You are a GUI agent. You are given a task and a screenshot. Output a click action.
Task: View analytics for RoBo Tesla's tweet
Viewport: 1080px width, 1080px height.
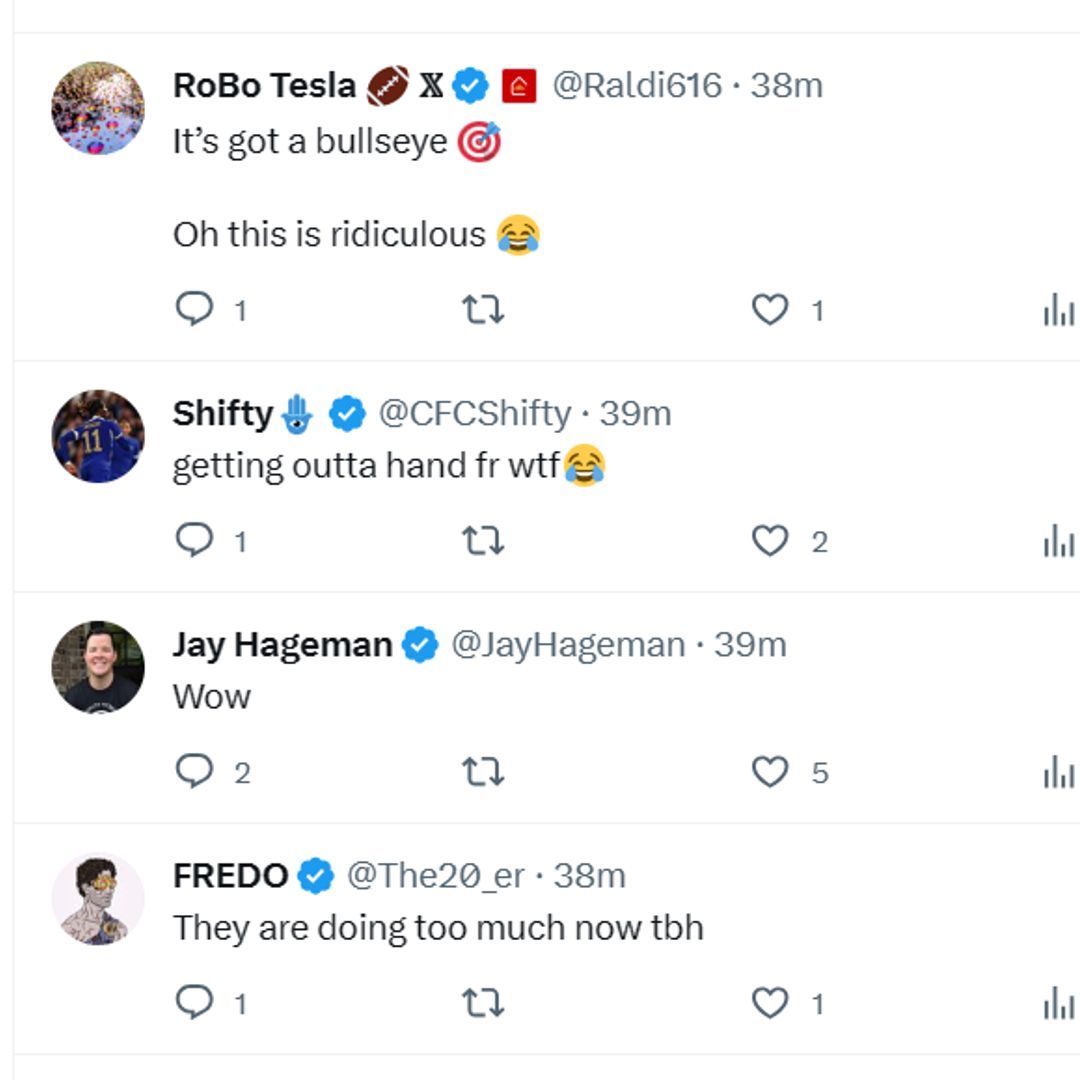pyautogui.click(x=1058, y=312)
